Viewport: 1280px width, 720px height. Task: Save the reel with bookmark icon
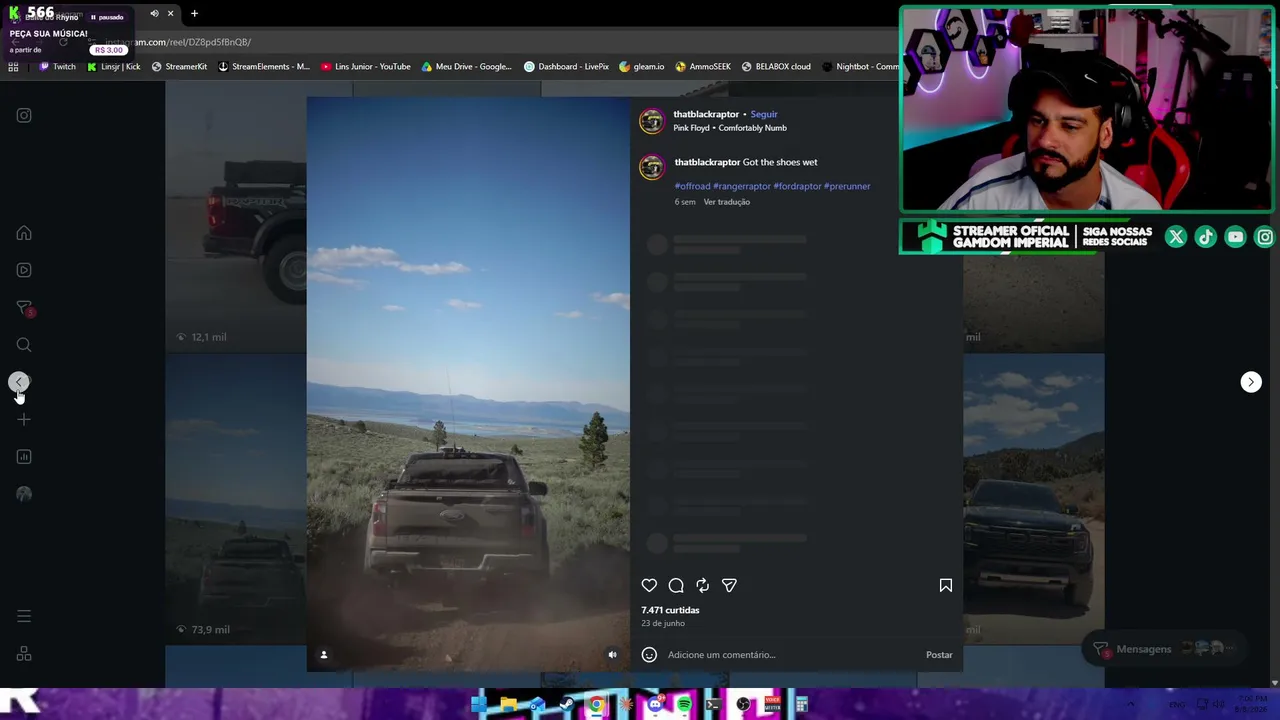(x=945, y=586)
